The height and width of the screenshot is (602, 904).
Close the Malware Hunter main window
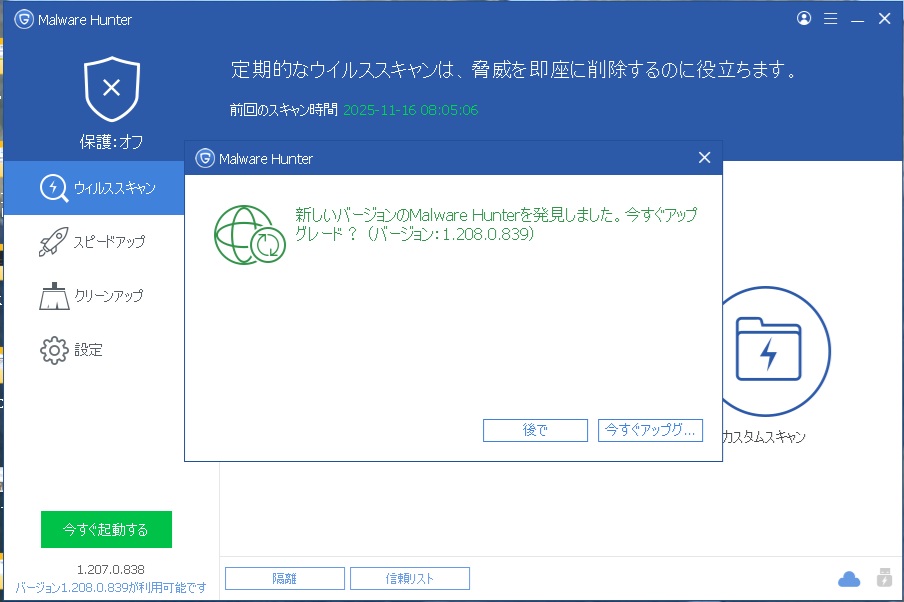[x=884, y=18]
